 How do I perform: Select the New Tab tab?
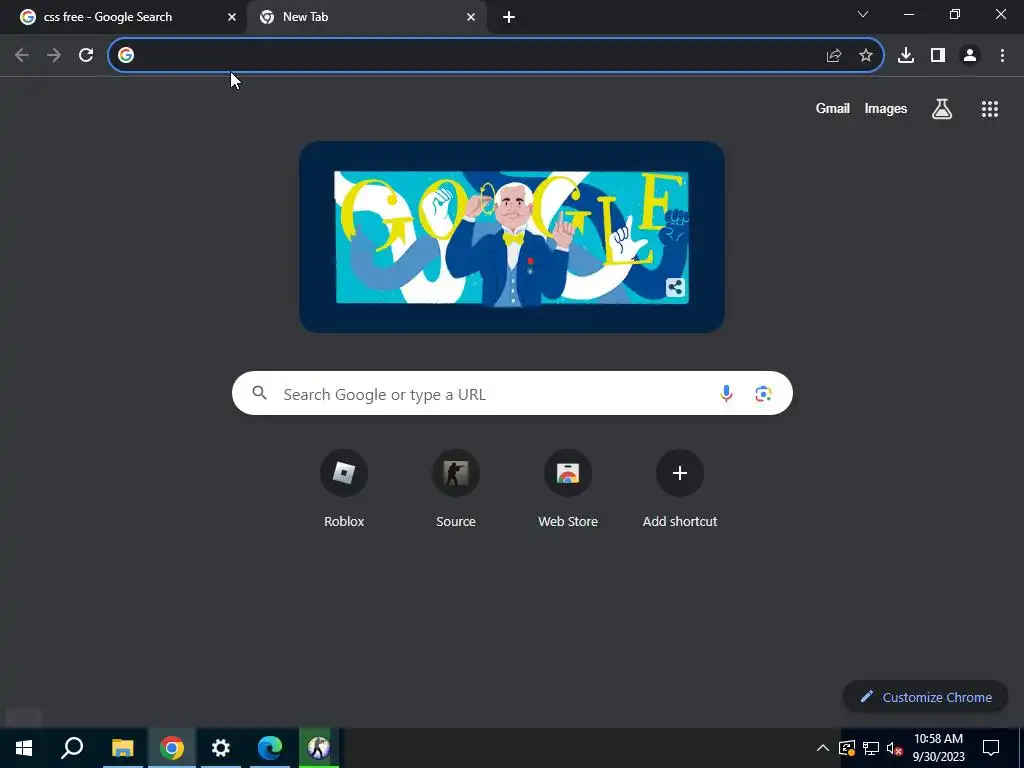(x=366, y=18)
